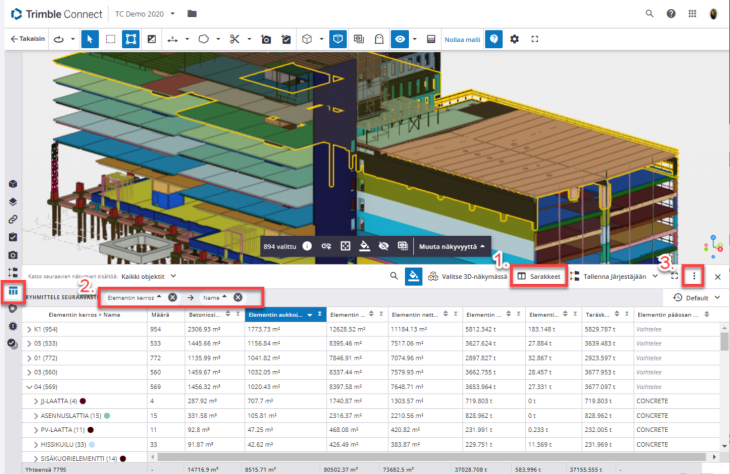Collapse the 04 (569) group row
This screenshot has height=474, width=730.
pos(28,385)
